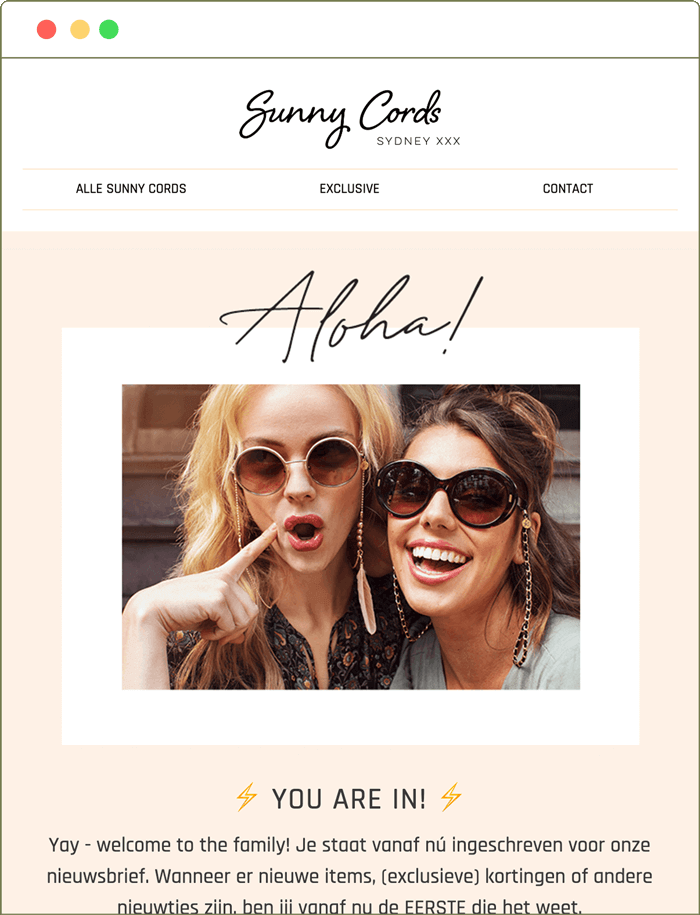Click the Aloha! handwritten heading
The width and height of the screenshot is (700, 915).
pyautogui.click(x=351, y=316)
